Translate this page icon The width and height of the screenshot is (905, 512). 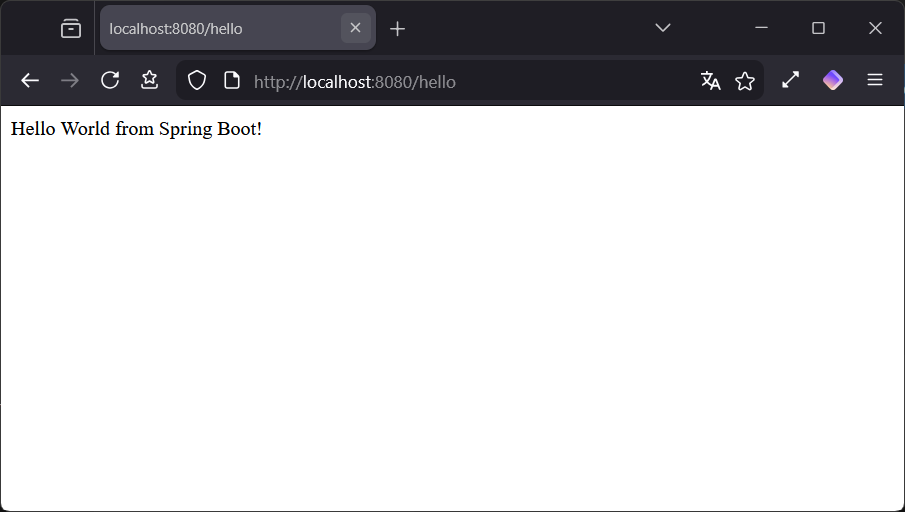(x=710, y=81)
